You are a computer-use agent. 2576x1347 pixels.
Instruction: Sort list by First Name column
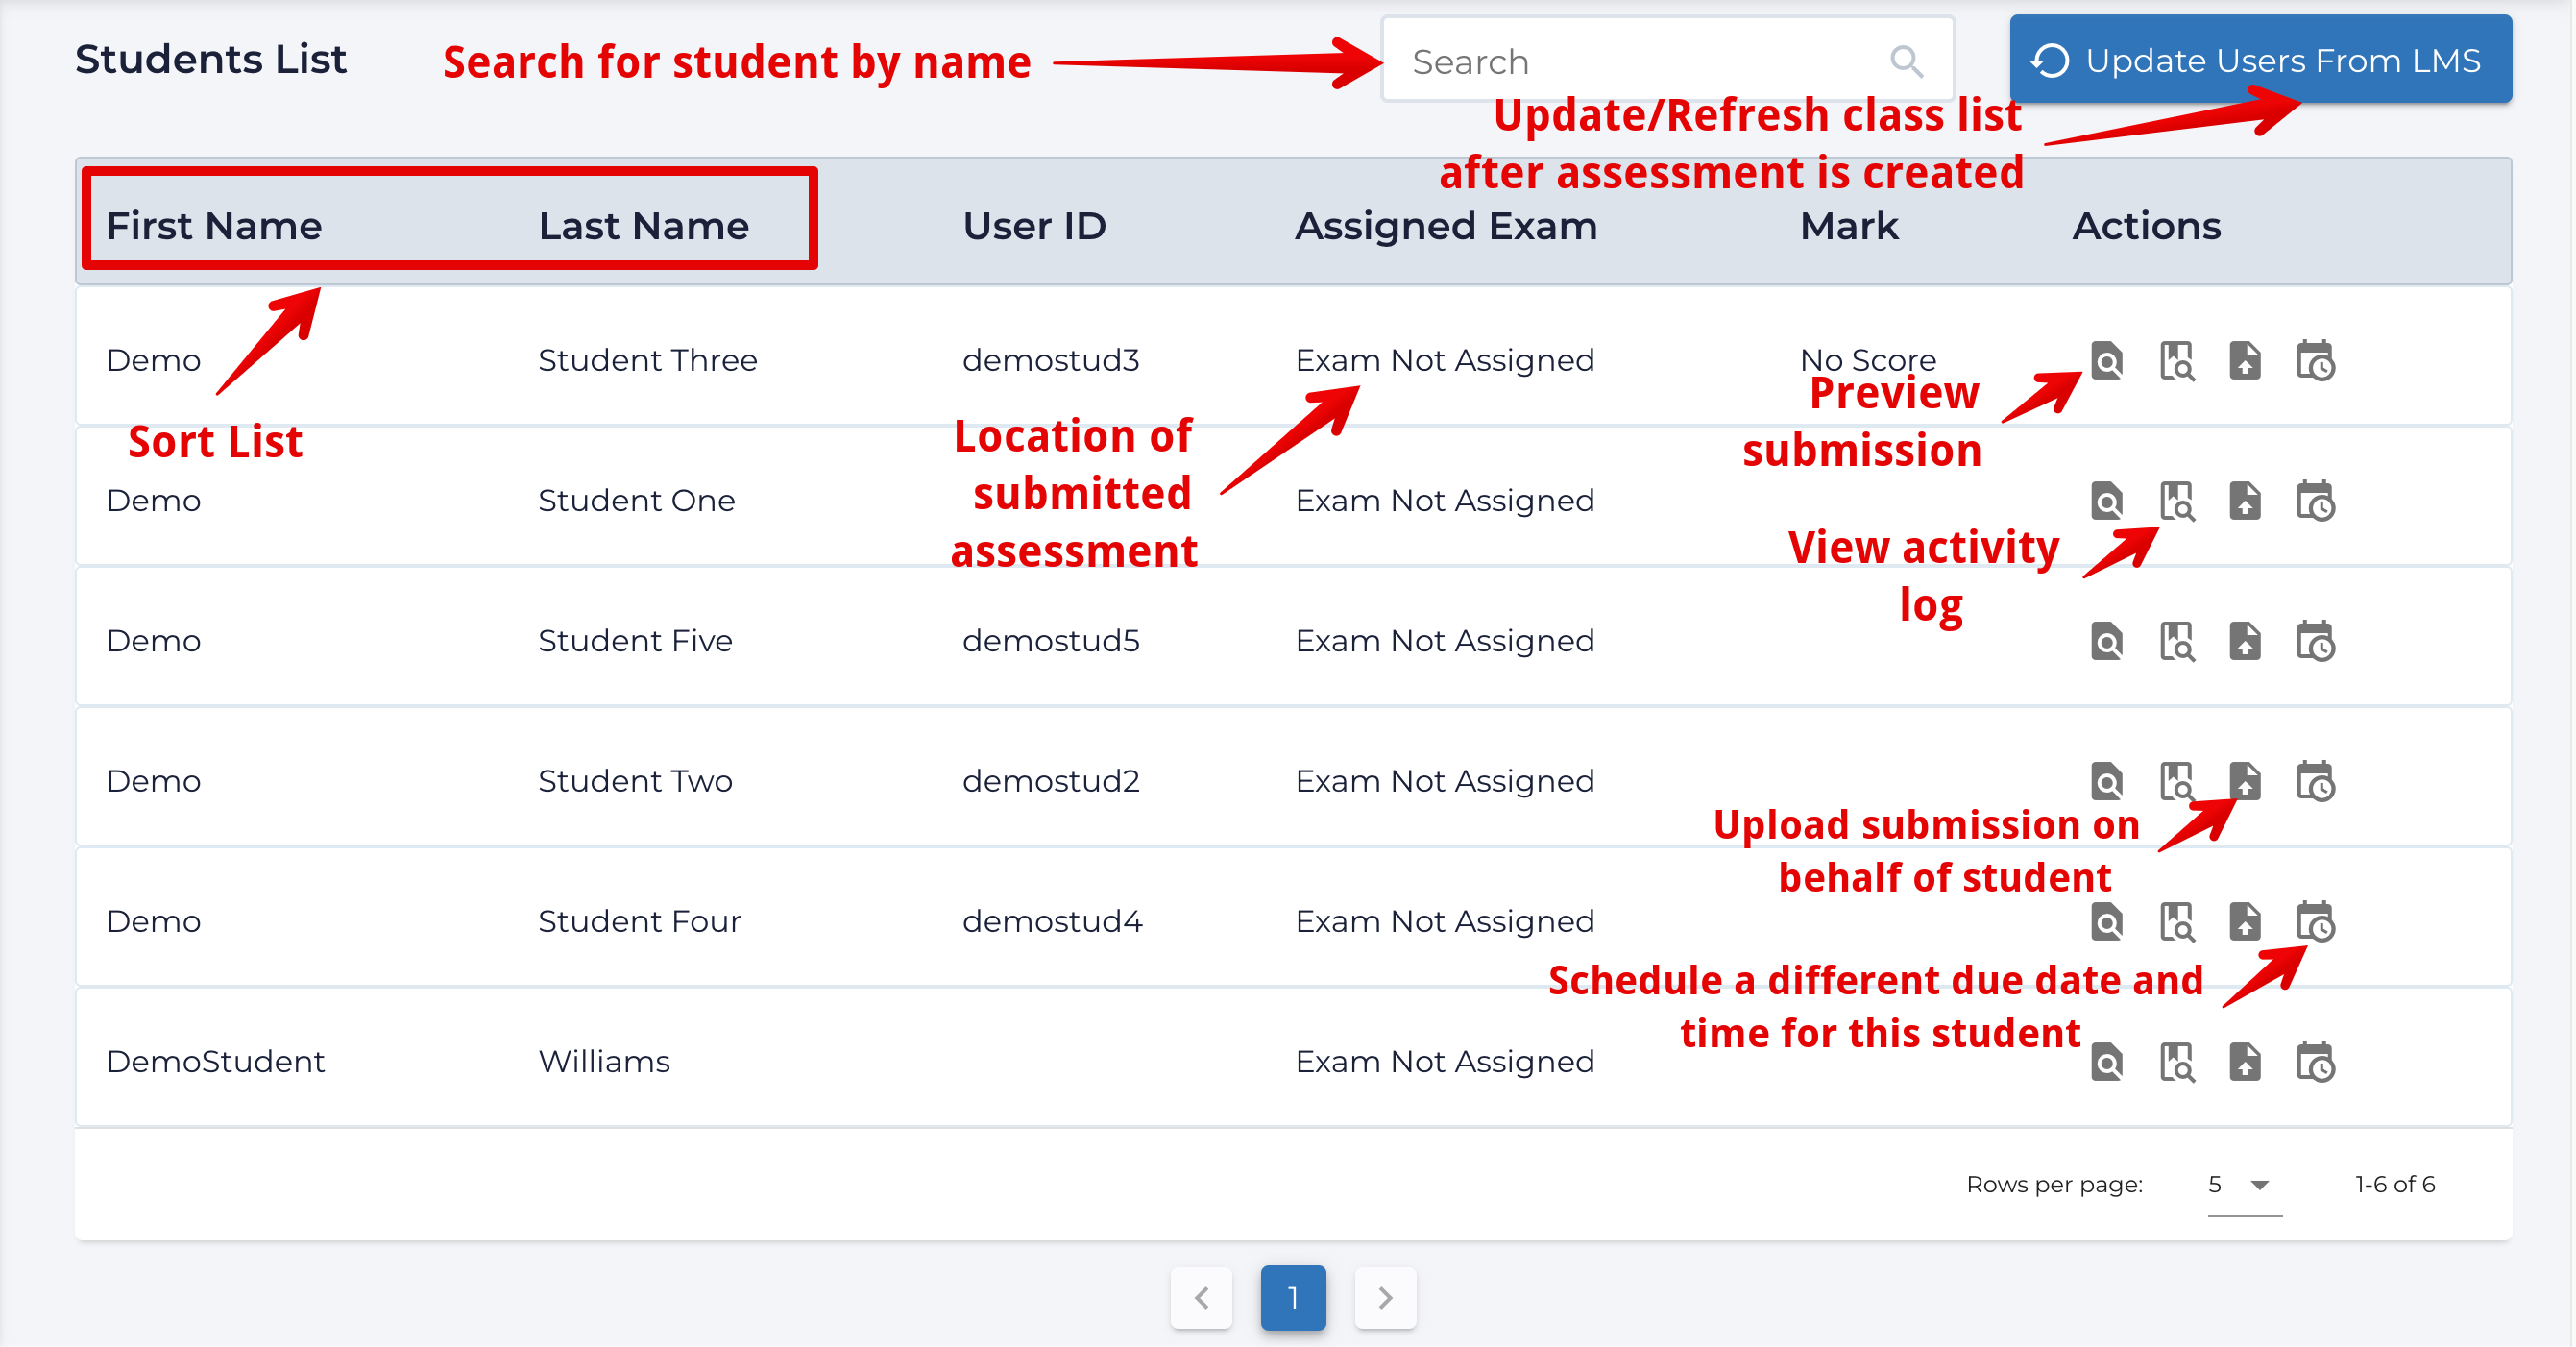(x=214, y=226)
